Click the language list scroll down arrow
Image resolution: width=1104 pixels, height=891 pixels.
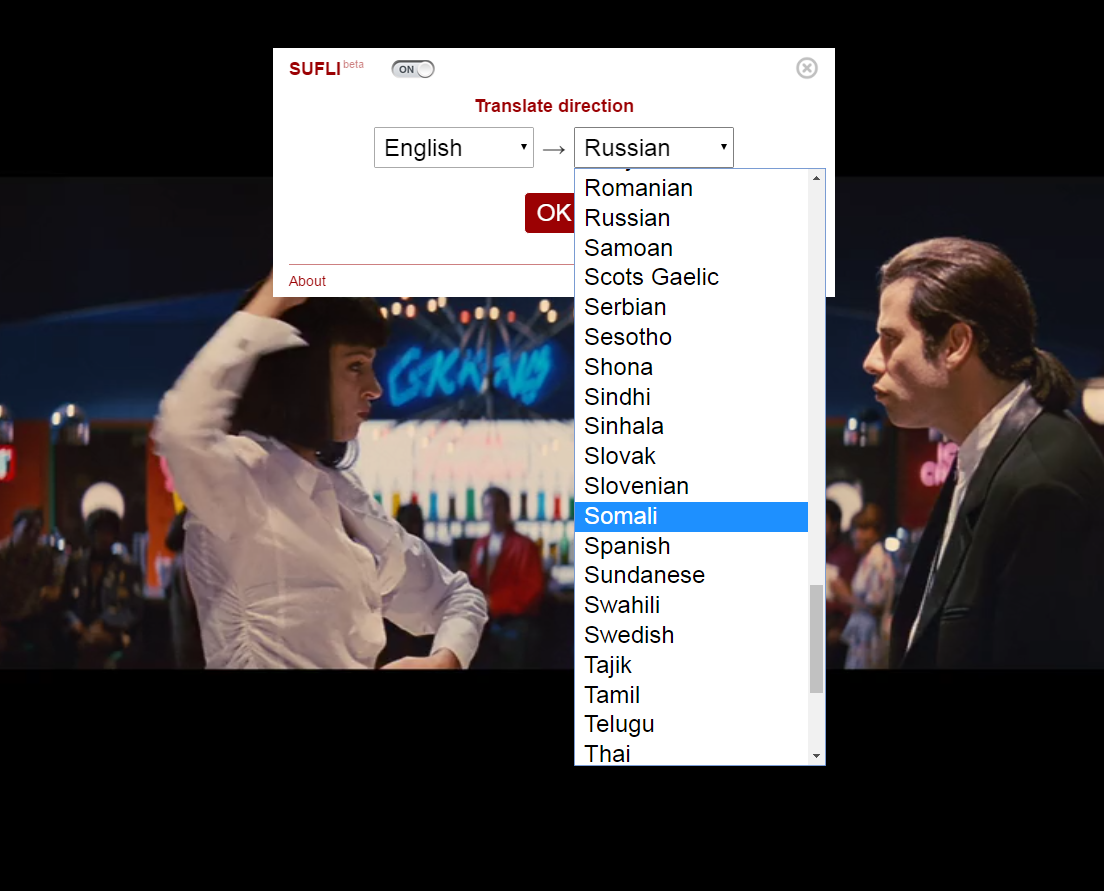click(x=816, y=756)
